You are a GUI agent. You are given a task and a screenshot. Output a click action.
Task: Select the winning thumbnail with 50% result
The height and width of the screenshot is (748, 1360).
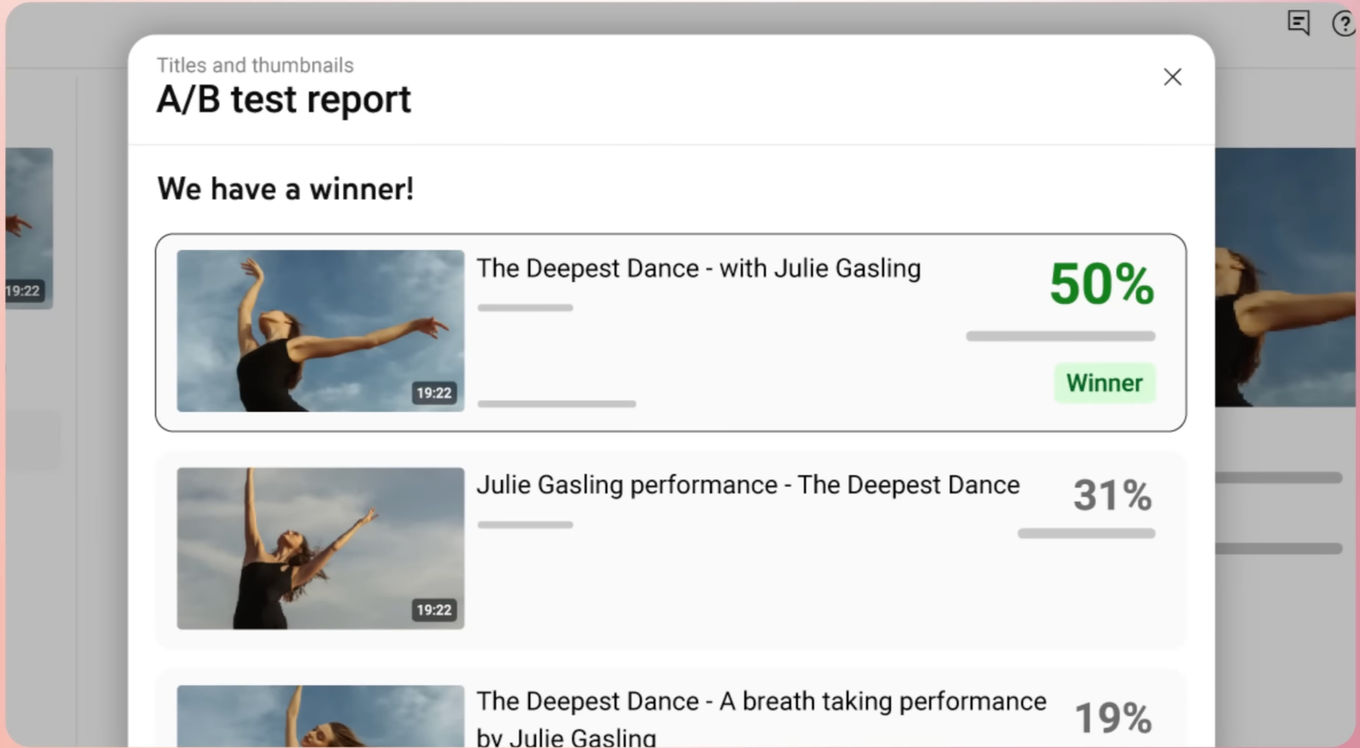[x=321, y=331]
